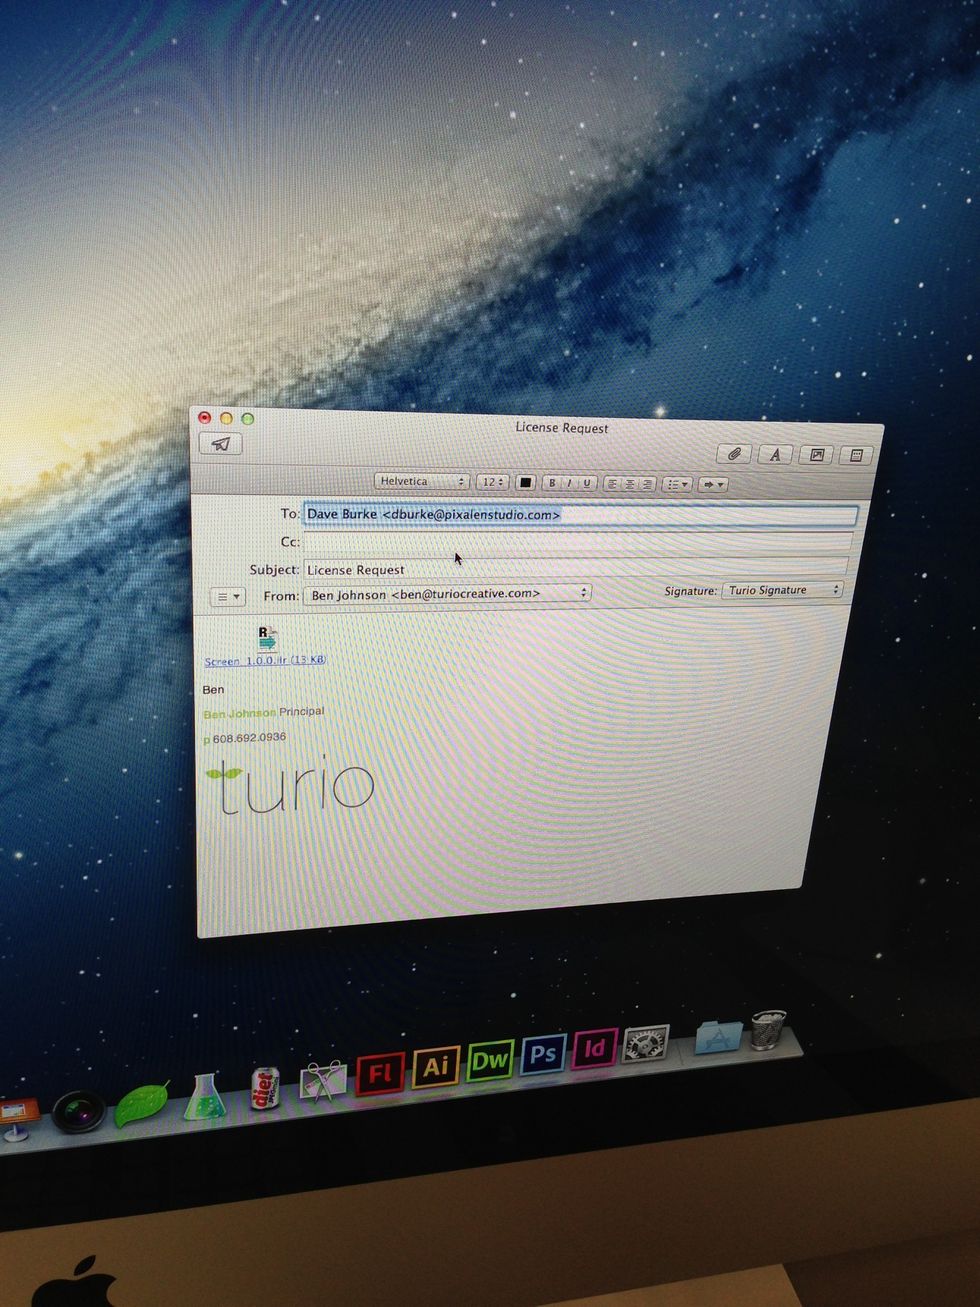Image resolution: width=980 pixels, height=1307 pixels.
Task: Toggle bold formatting
Action: 551,483
